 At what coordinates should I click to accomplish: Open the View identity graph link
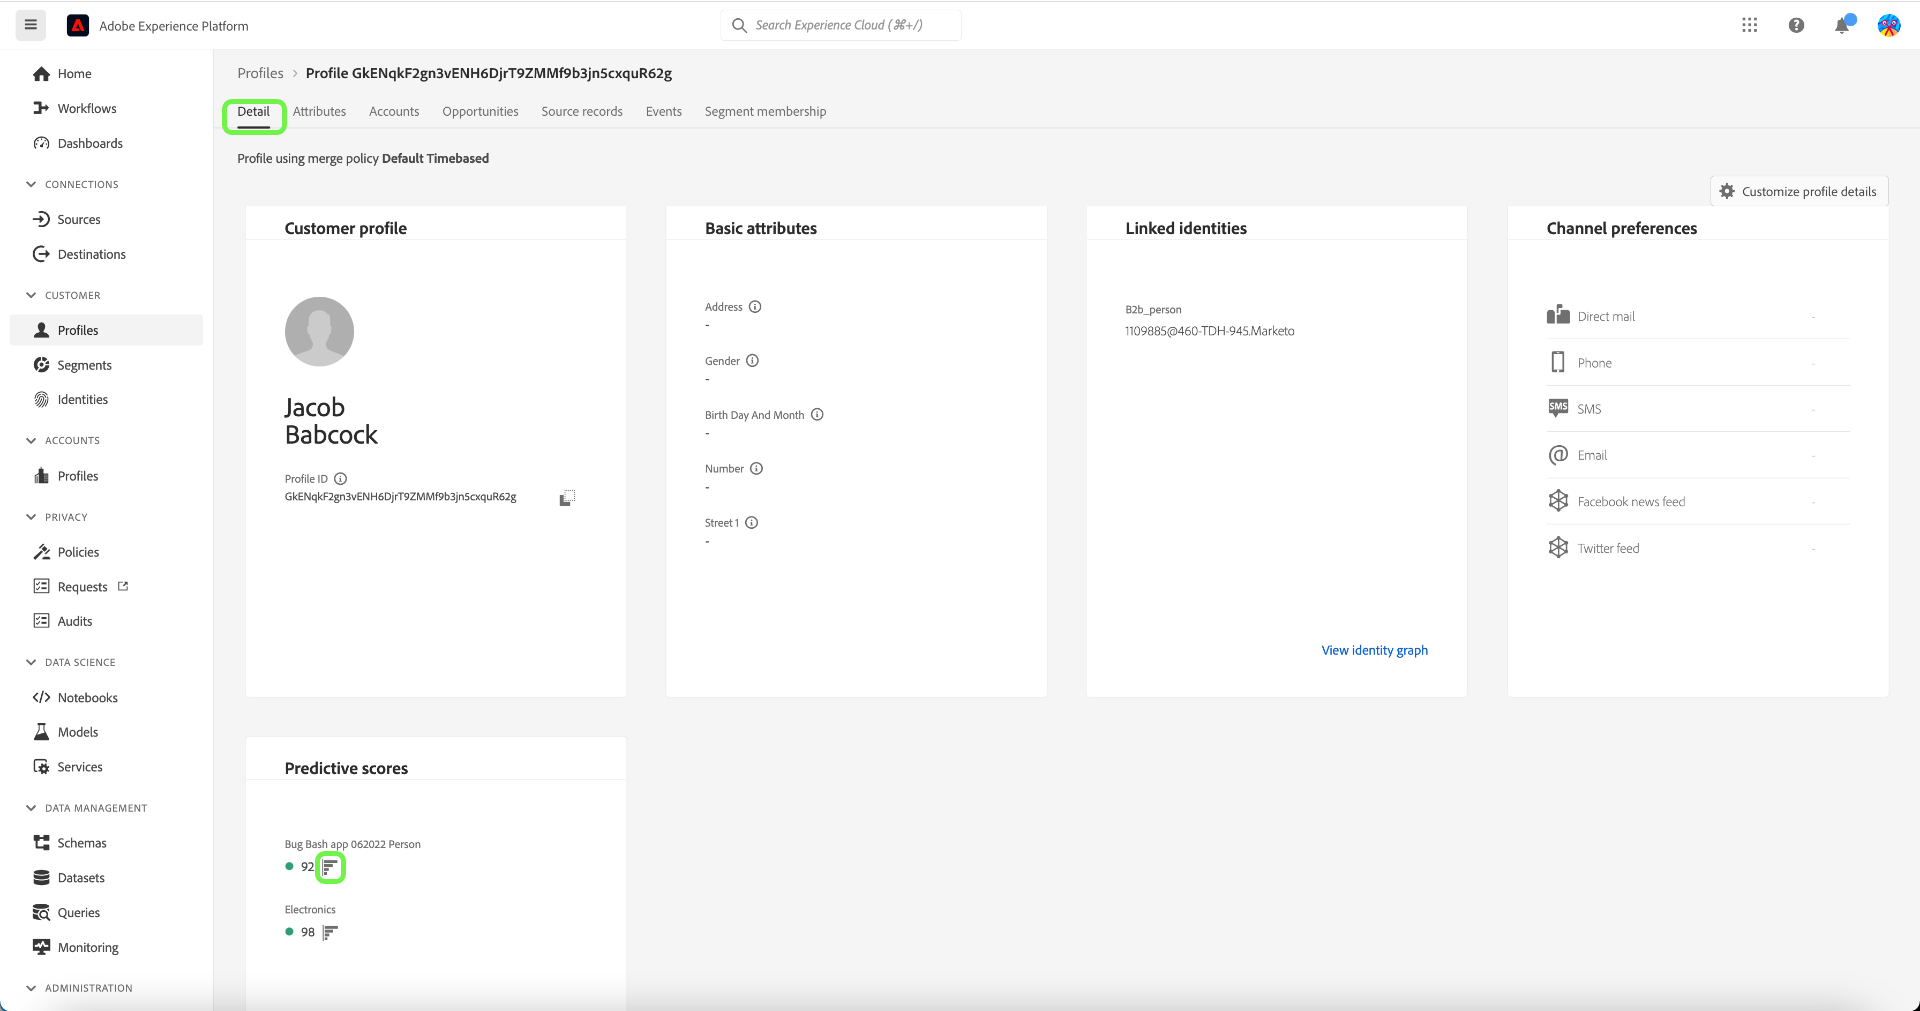1375,651
